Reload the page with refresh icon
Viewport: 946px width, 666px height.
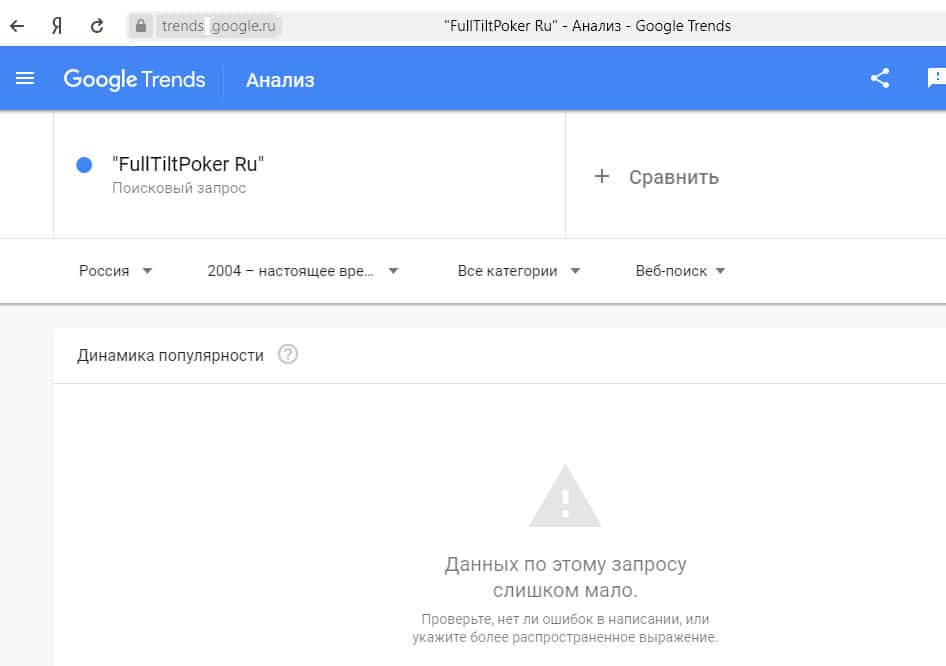(97, 26)
